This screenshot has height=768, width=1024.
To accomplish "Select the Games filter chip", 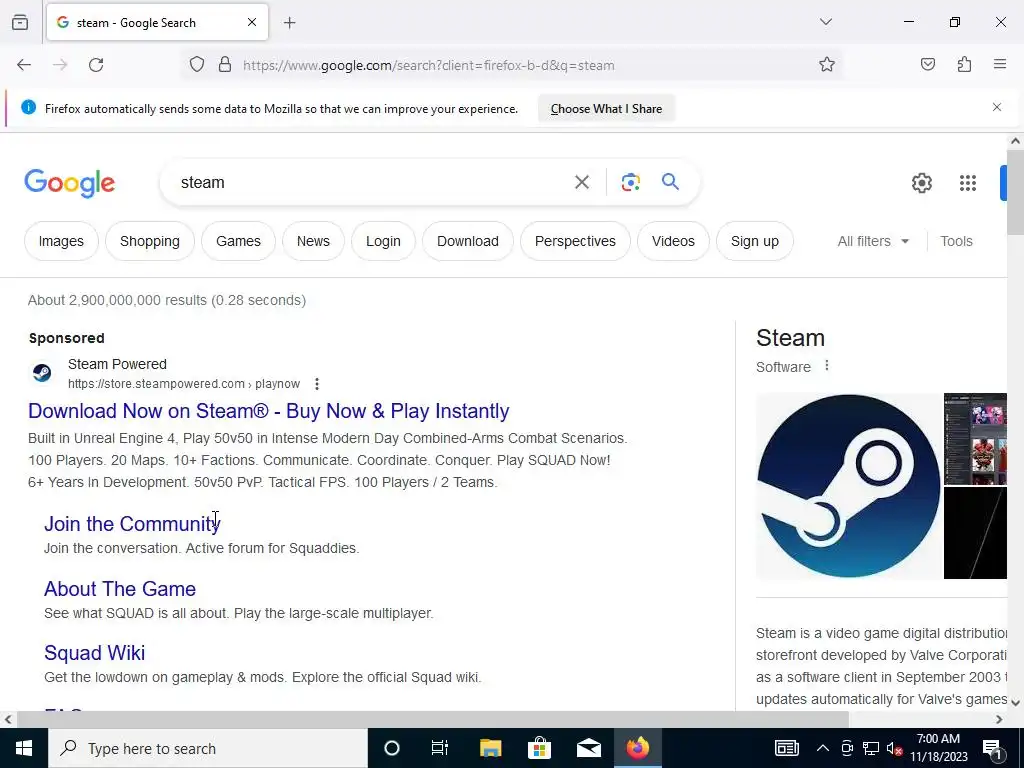I will pos(238,241).
